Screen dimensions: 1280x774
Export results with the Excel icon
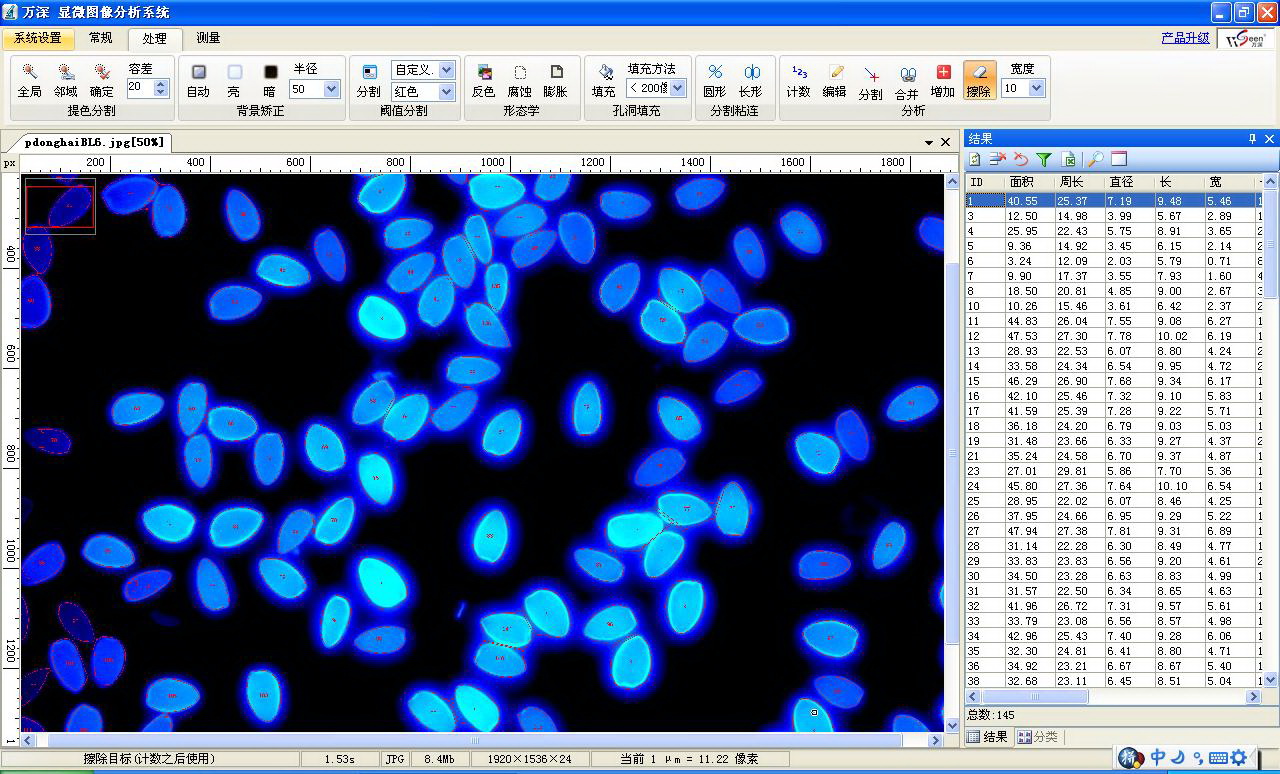coord(1069,159)
